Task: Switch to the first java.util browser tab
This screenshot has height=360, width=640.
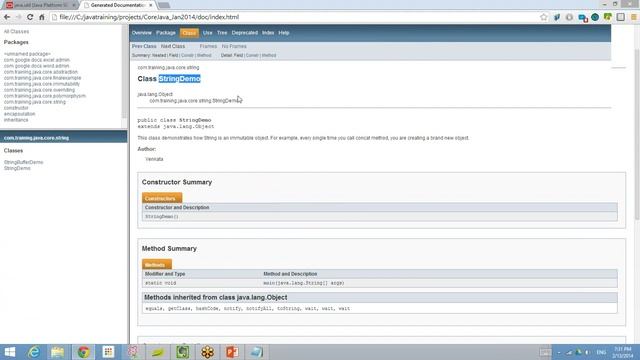Action: 40,5
